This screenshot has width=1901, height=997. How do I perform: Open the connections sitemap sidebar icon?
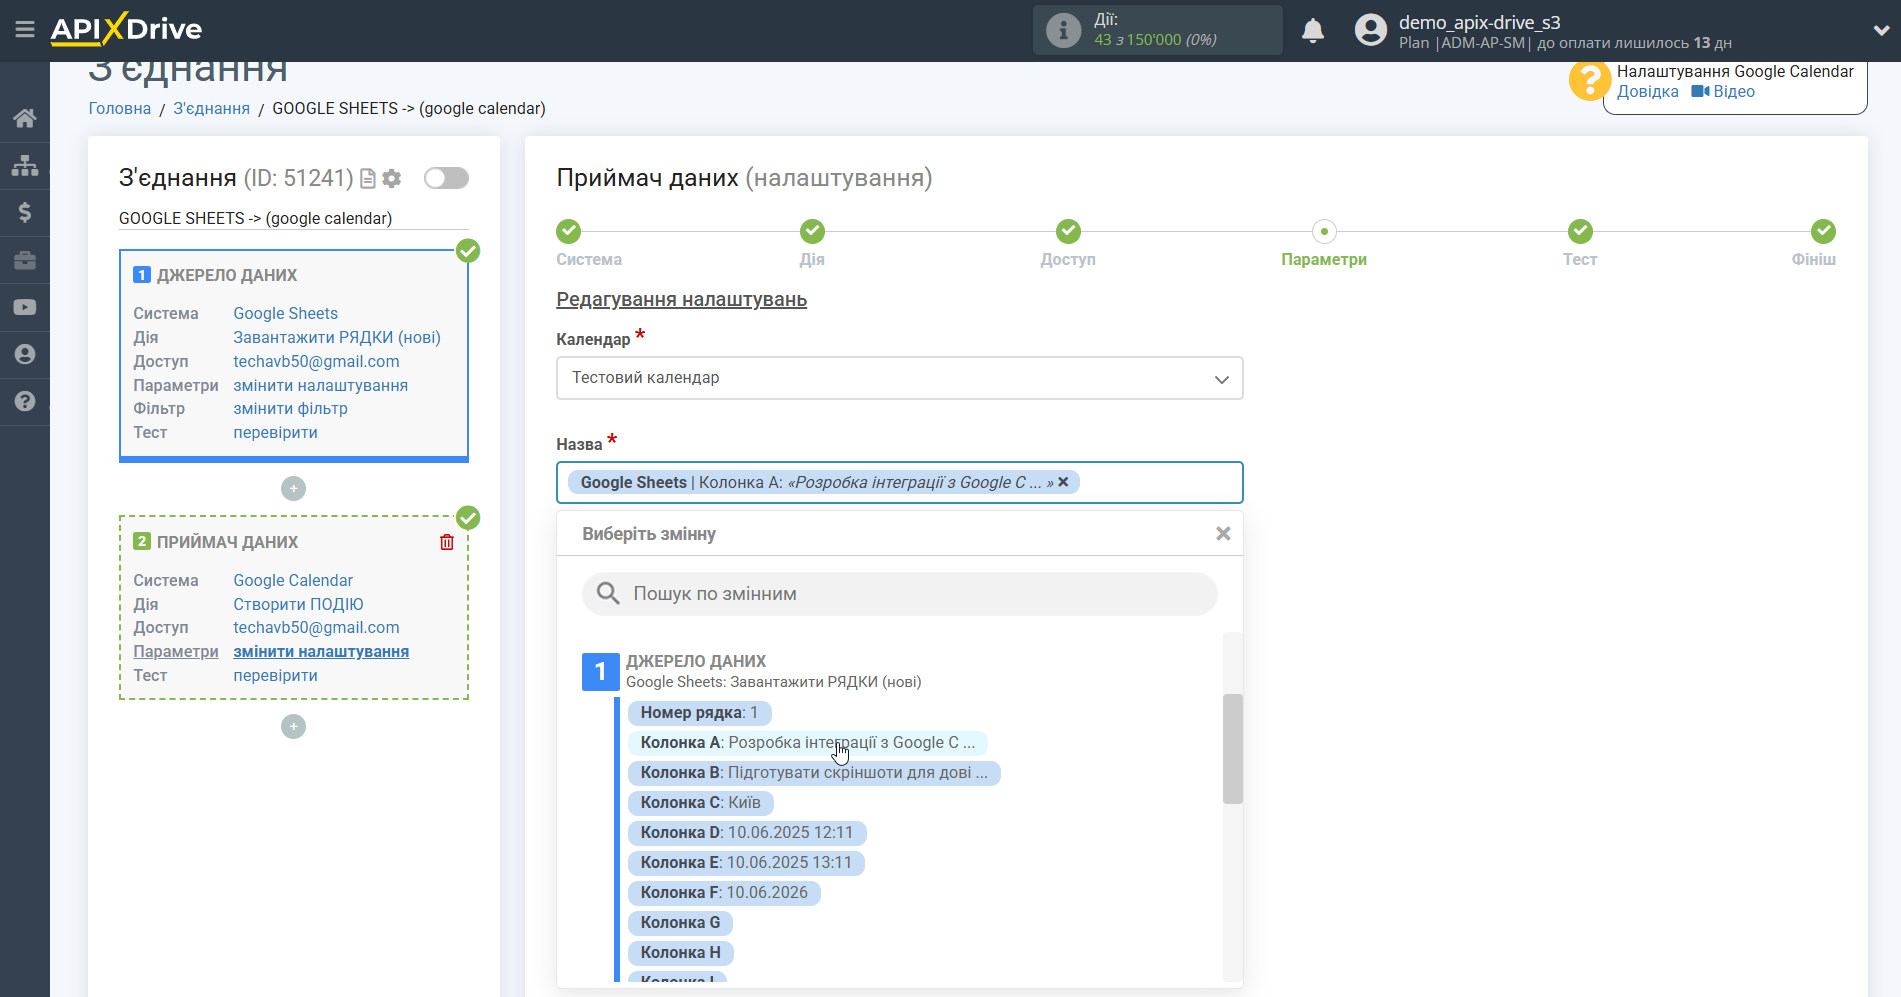click(x=25, y=165)
